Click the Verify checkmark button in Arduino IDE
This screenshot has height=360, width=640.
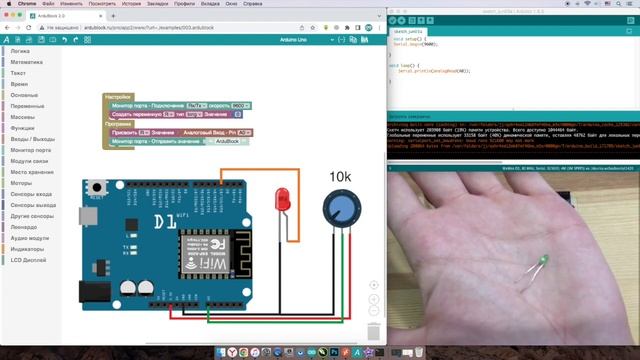pyautogui.click(x=393, y=20)
